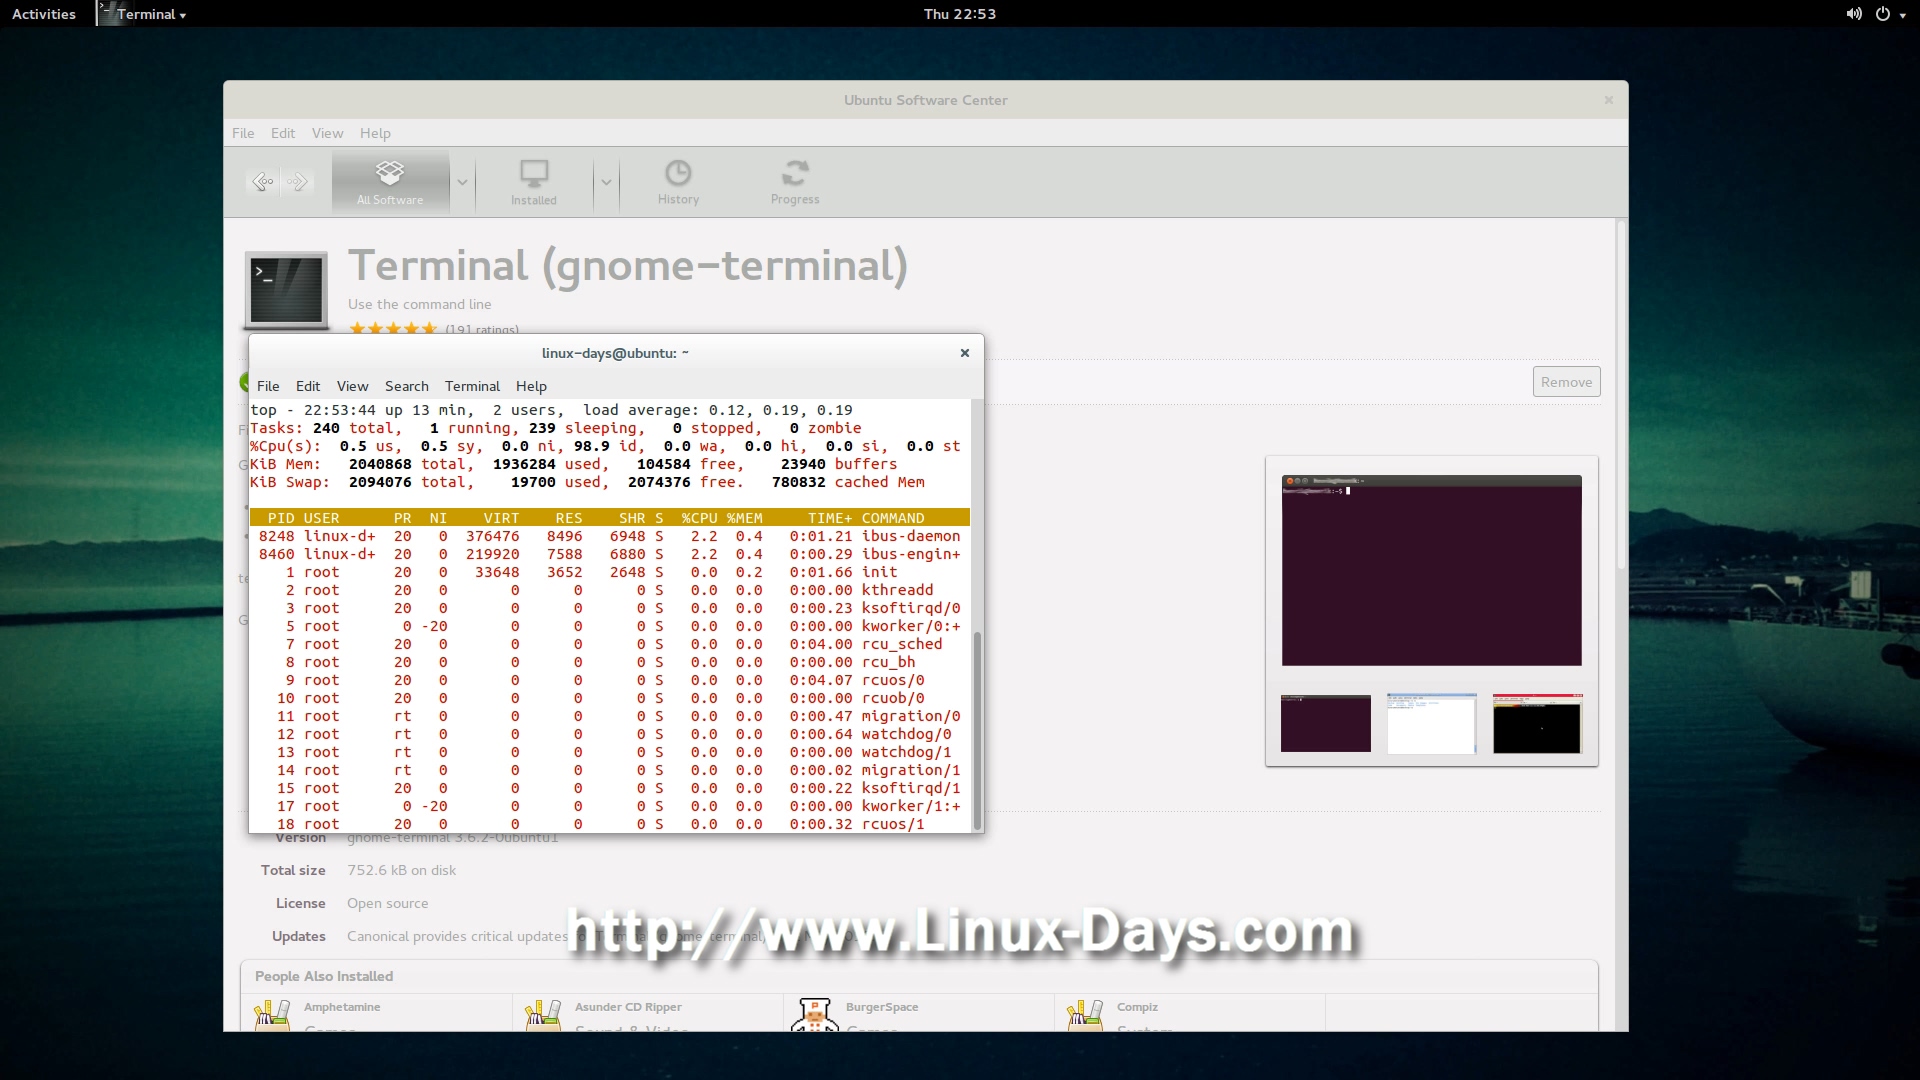The width and height of the screenshot is (1920, 1080).
Task: Open the History view
Action: 678,181
